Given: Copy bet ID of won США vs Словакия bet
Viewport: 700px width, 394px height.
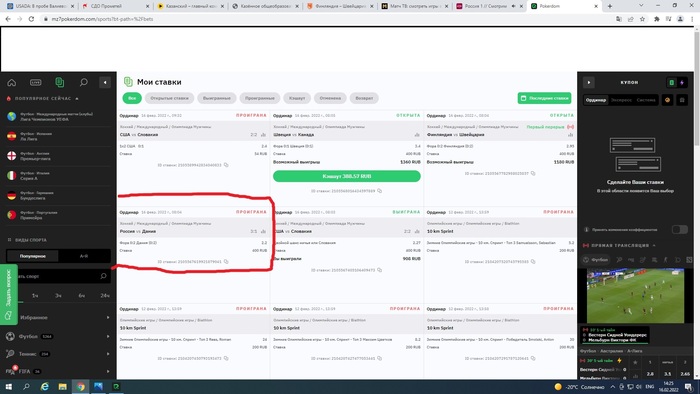Looking at the screenshot, I should pyautogui.click(x=379, y=270).
